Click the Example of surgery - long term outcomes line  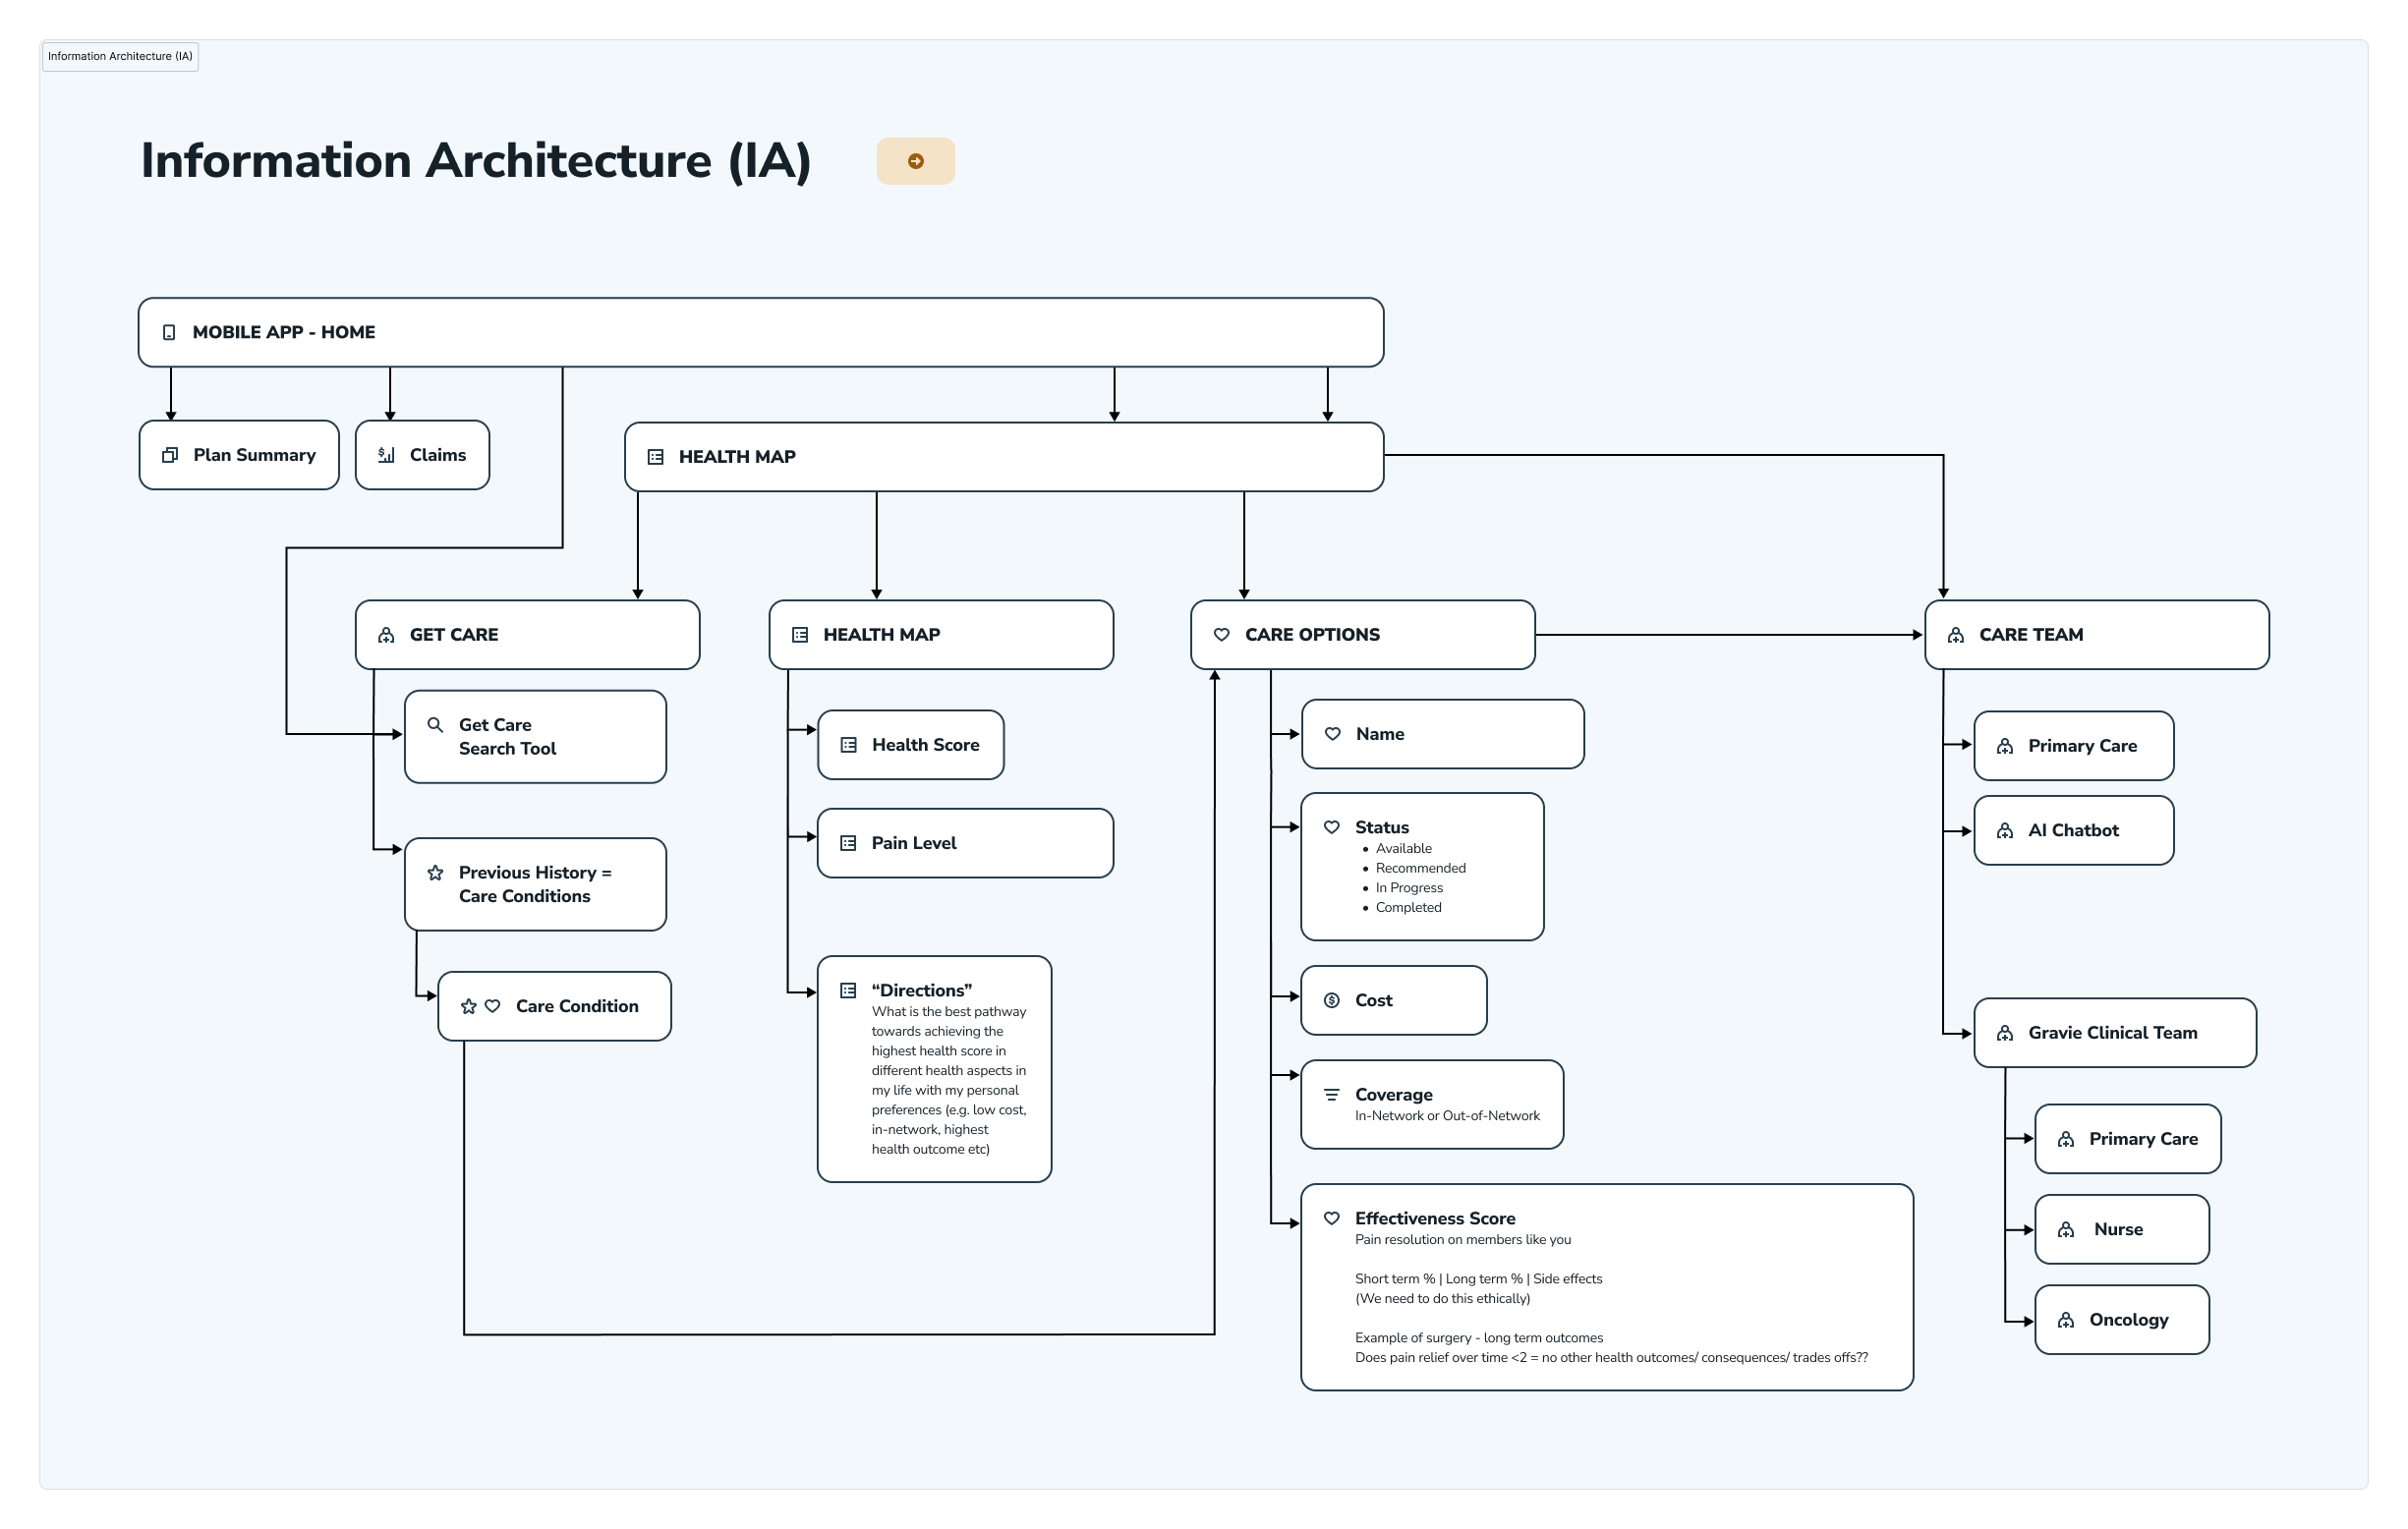pos(1479,1338)
